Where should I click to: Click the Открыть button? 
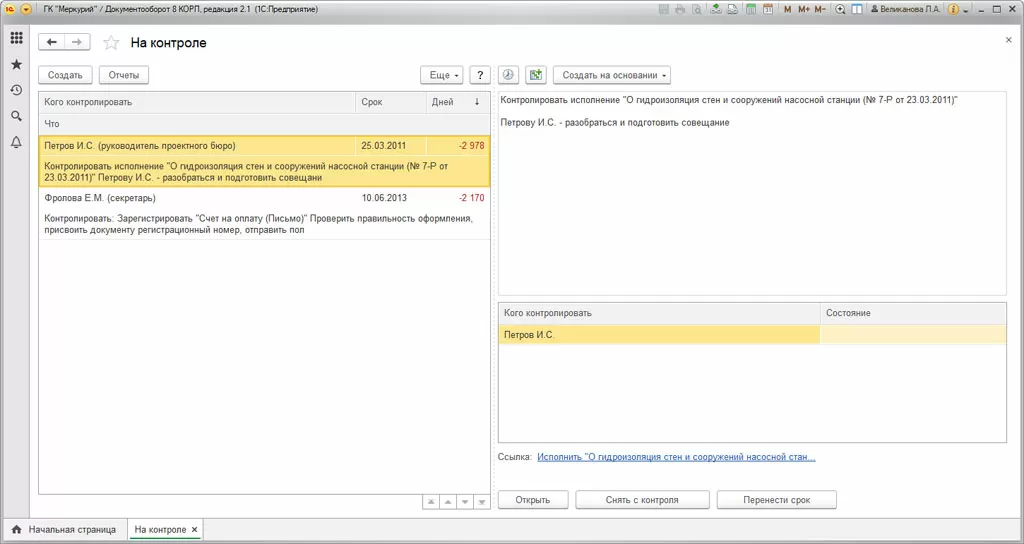coord(533,500)
